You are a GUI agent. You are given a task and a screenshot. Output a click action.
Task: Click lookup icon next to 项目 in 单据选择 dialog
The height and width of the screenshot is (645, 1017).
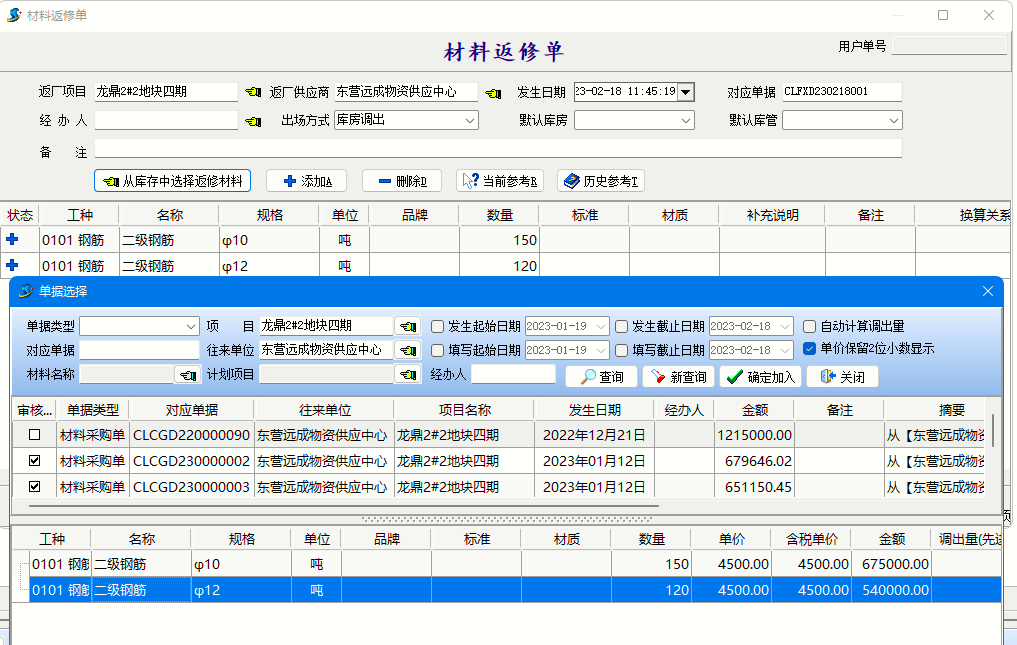pyautogui.click(x=407, y=326)
